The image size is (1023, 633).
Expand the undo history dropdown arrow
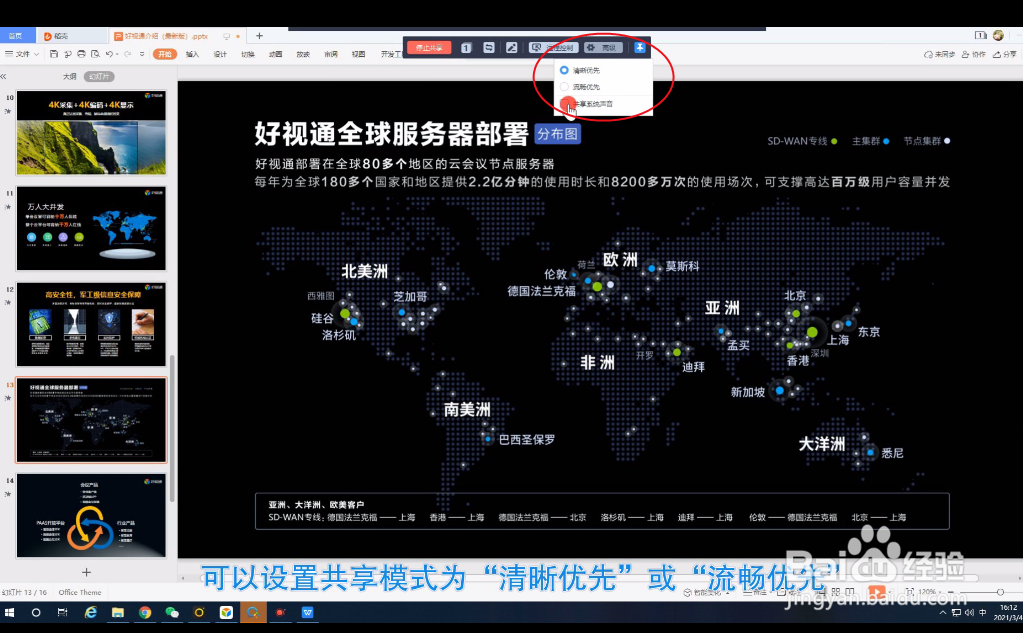117,54
